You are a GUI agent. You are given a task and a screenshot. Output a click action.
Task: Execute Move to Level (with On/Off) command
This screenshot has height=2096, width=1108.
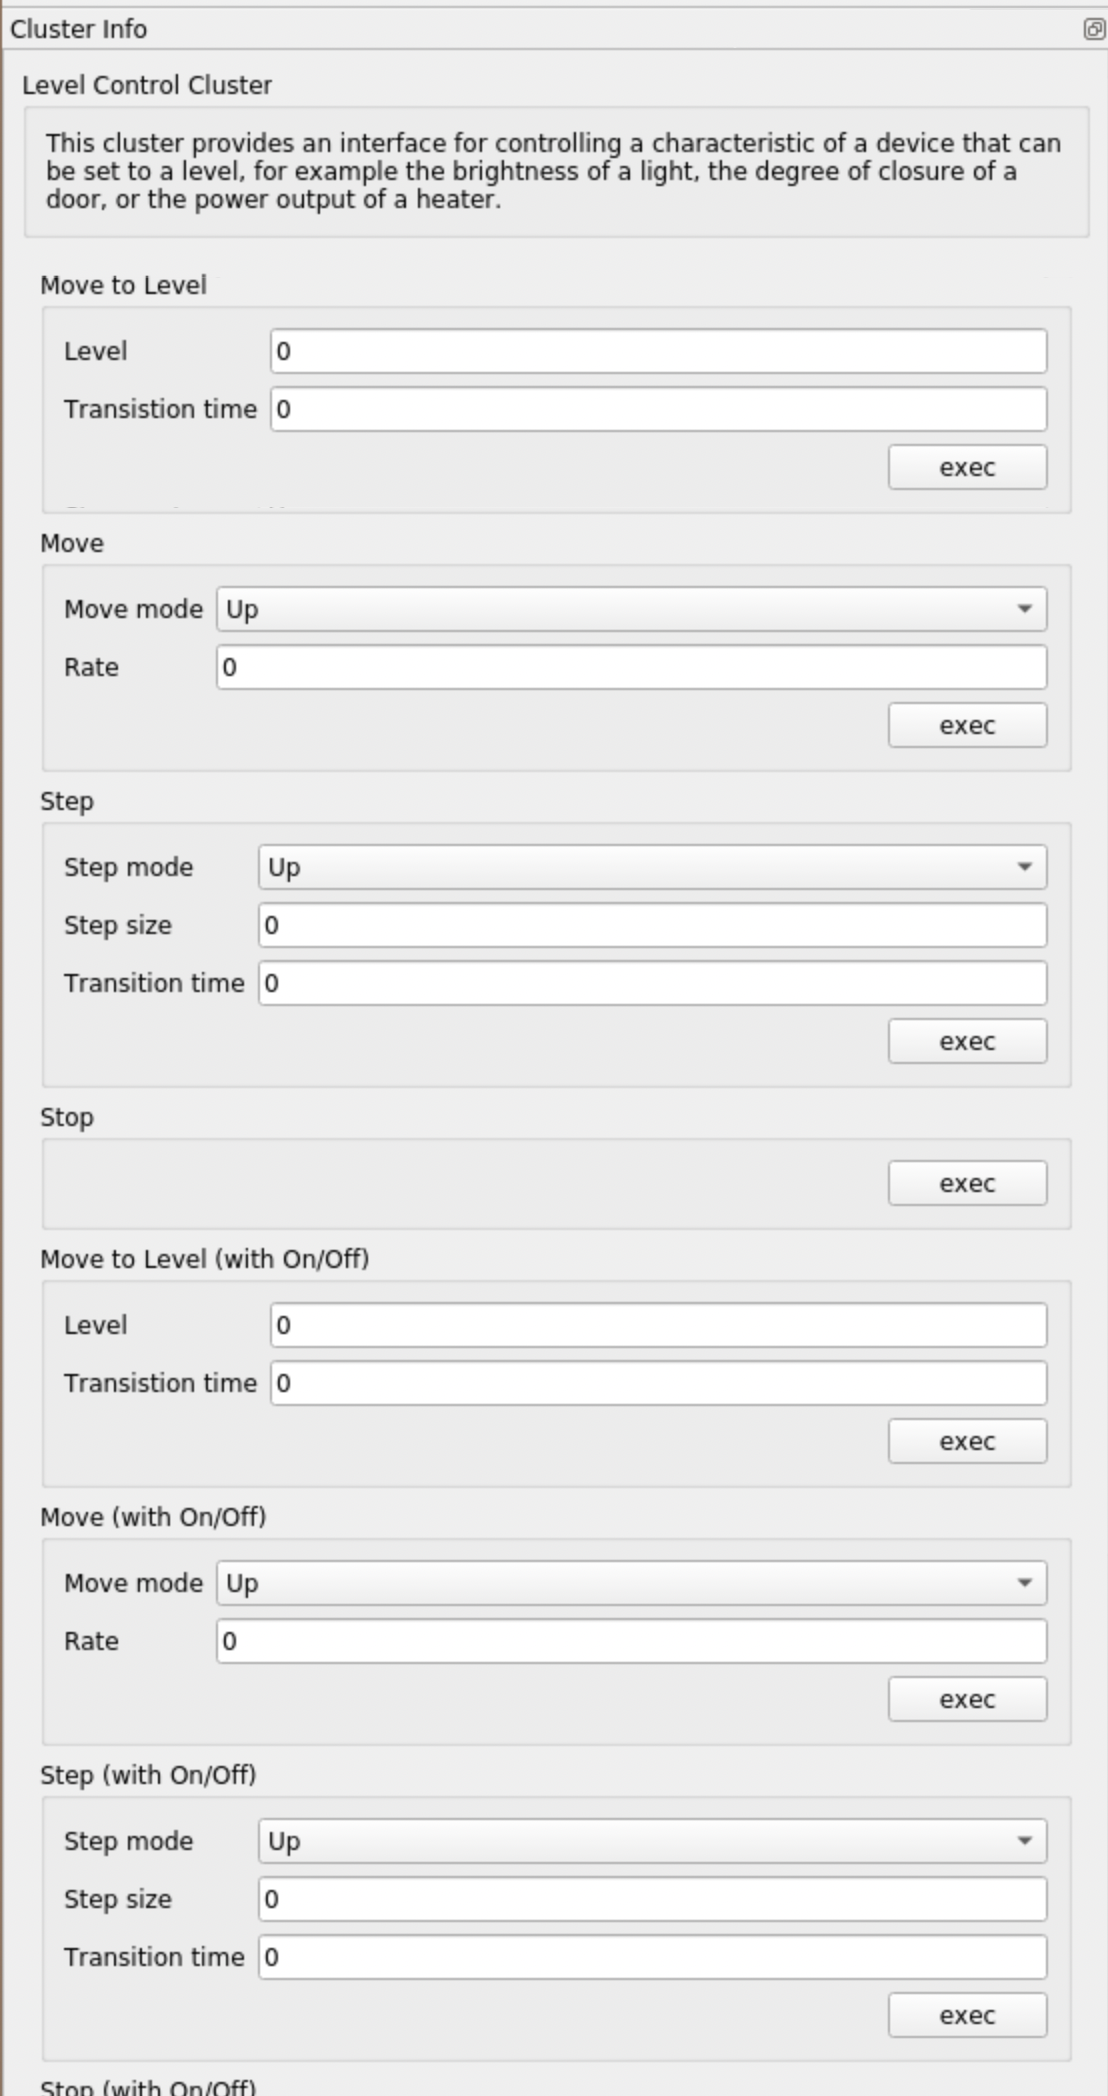pyautogui.click(x=967, y=1441)
